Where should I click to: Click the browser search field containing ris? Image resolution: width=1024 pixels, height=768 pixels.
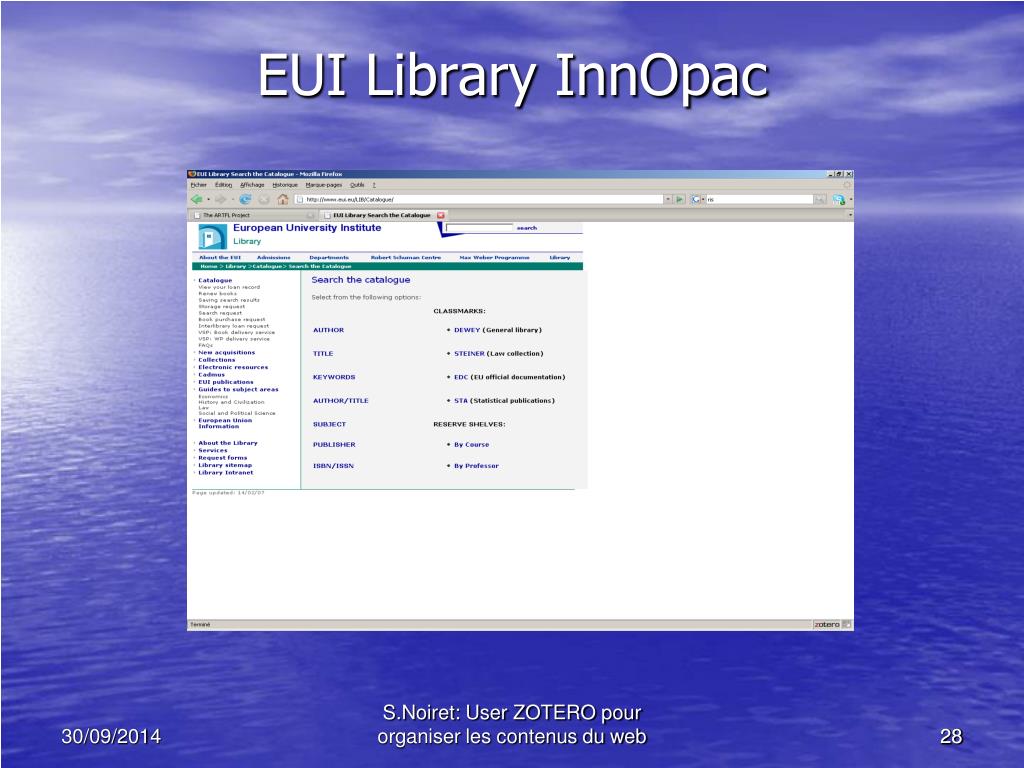click(x=759, y=199)
